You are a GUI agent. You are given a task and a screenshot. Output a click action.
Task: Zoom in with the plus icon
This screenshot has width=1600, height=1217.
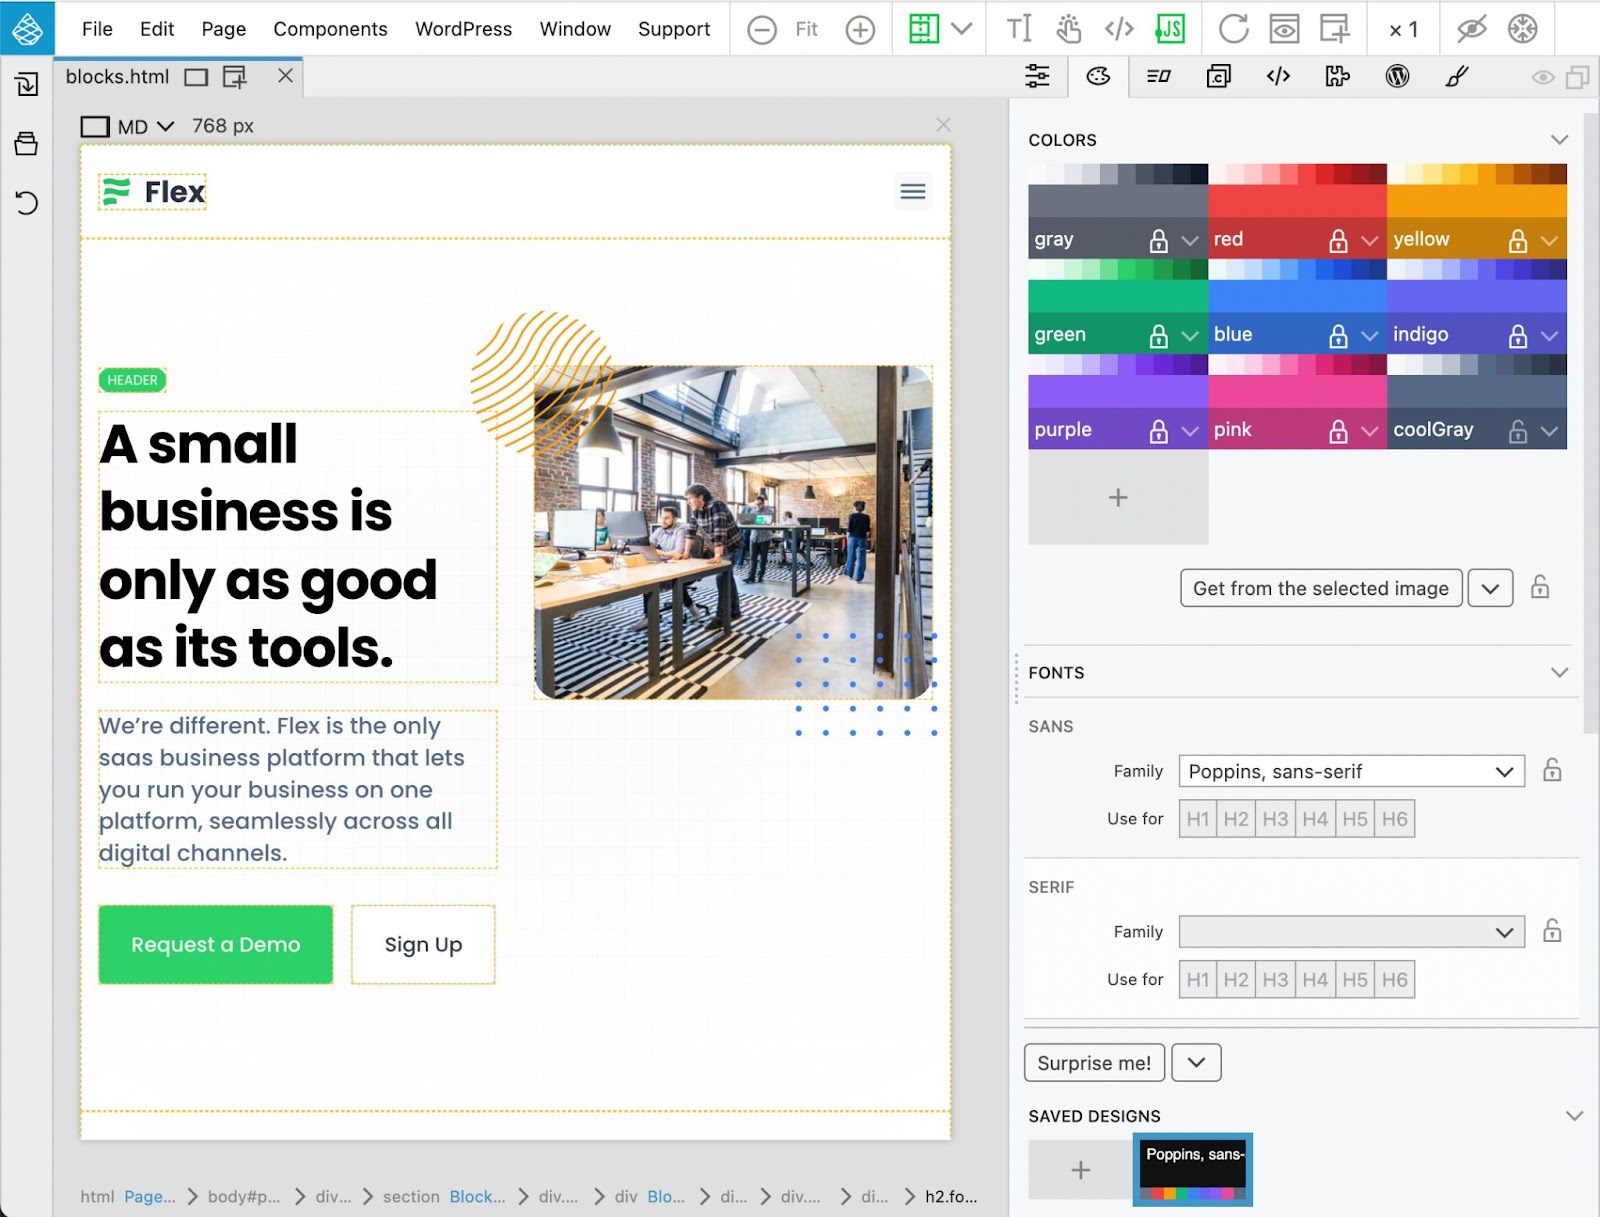(860, 30)
